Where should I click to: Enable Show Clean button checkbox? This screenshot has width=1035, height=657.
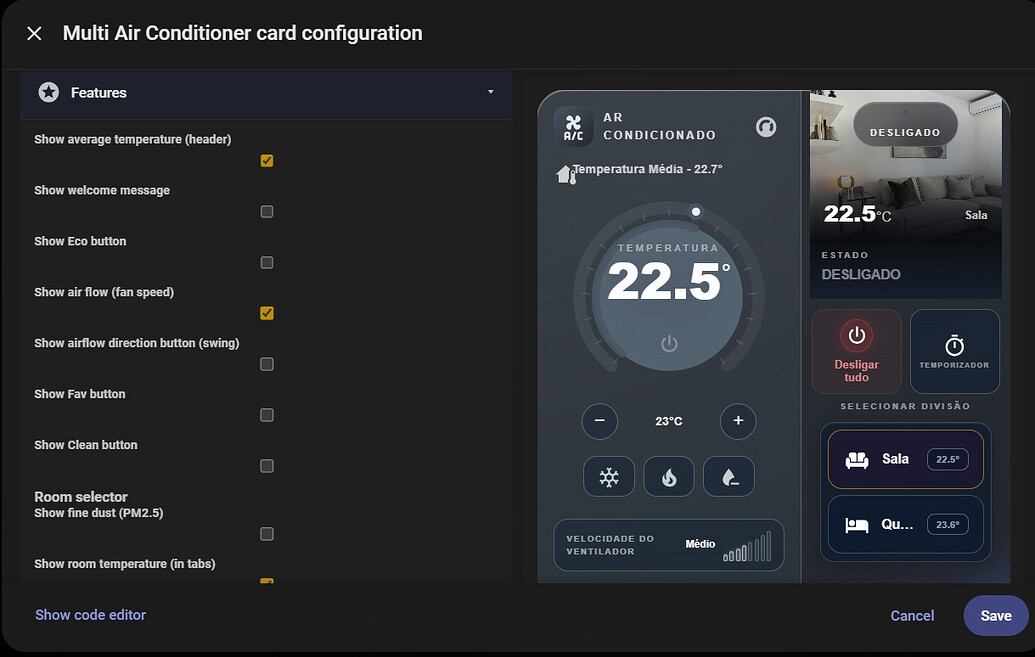[x=267, y=466]
